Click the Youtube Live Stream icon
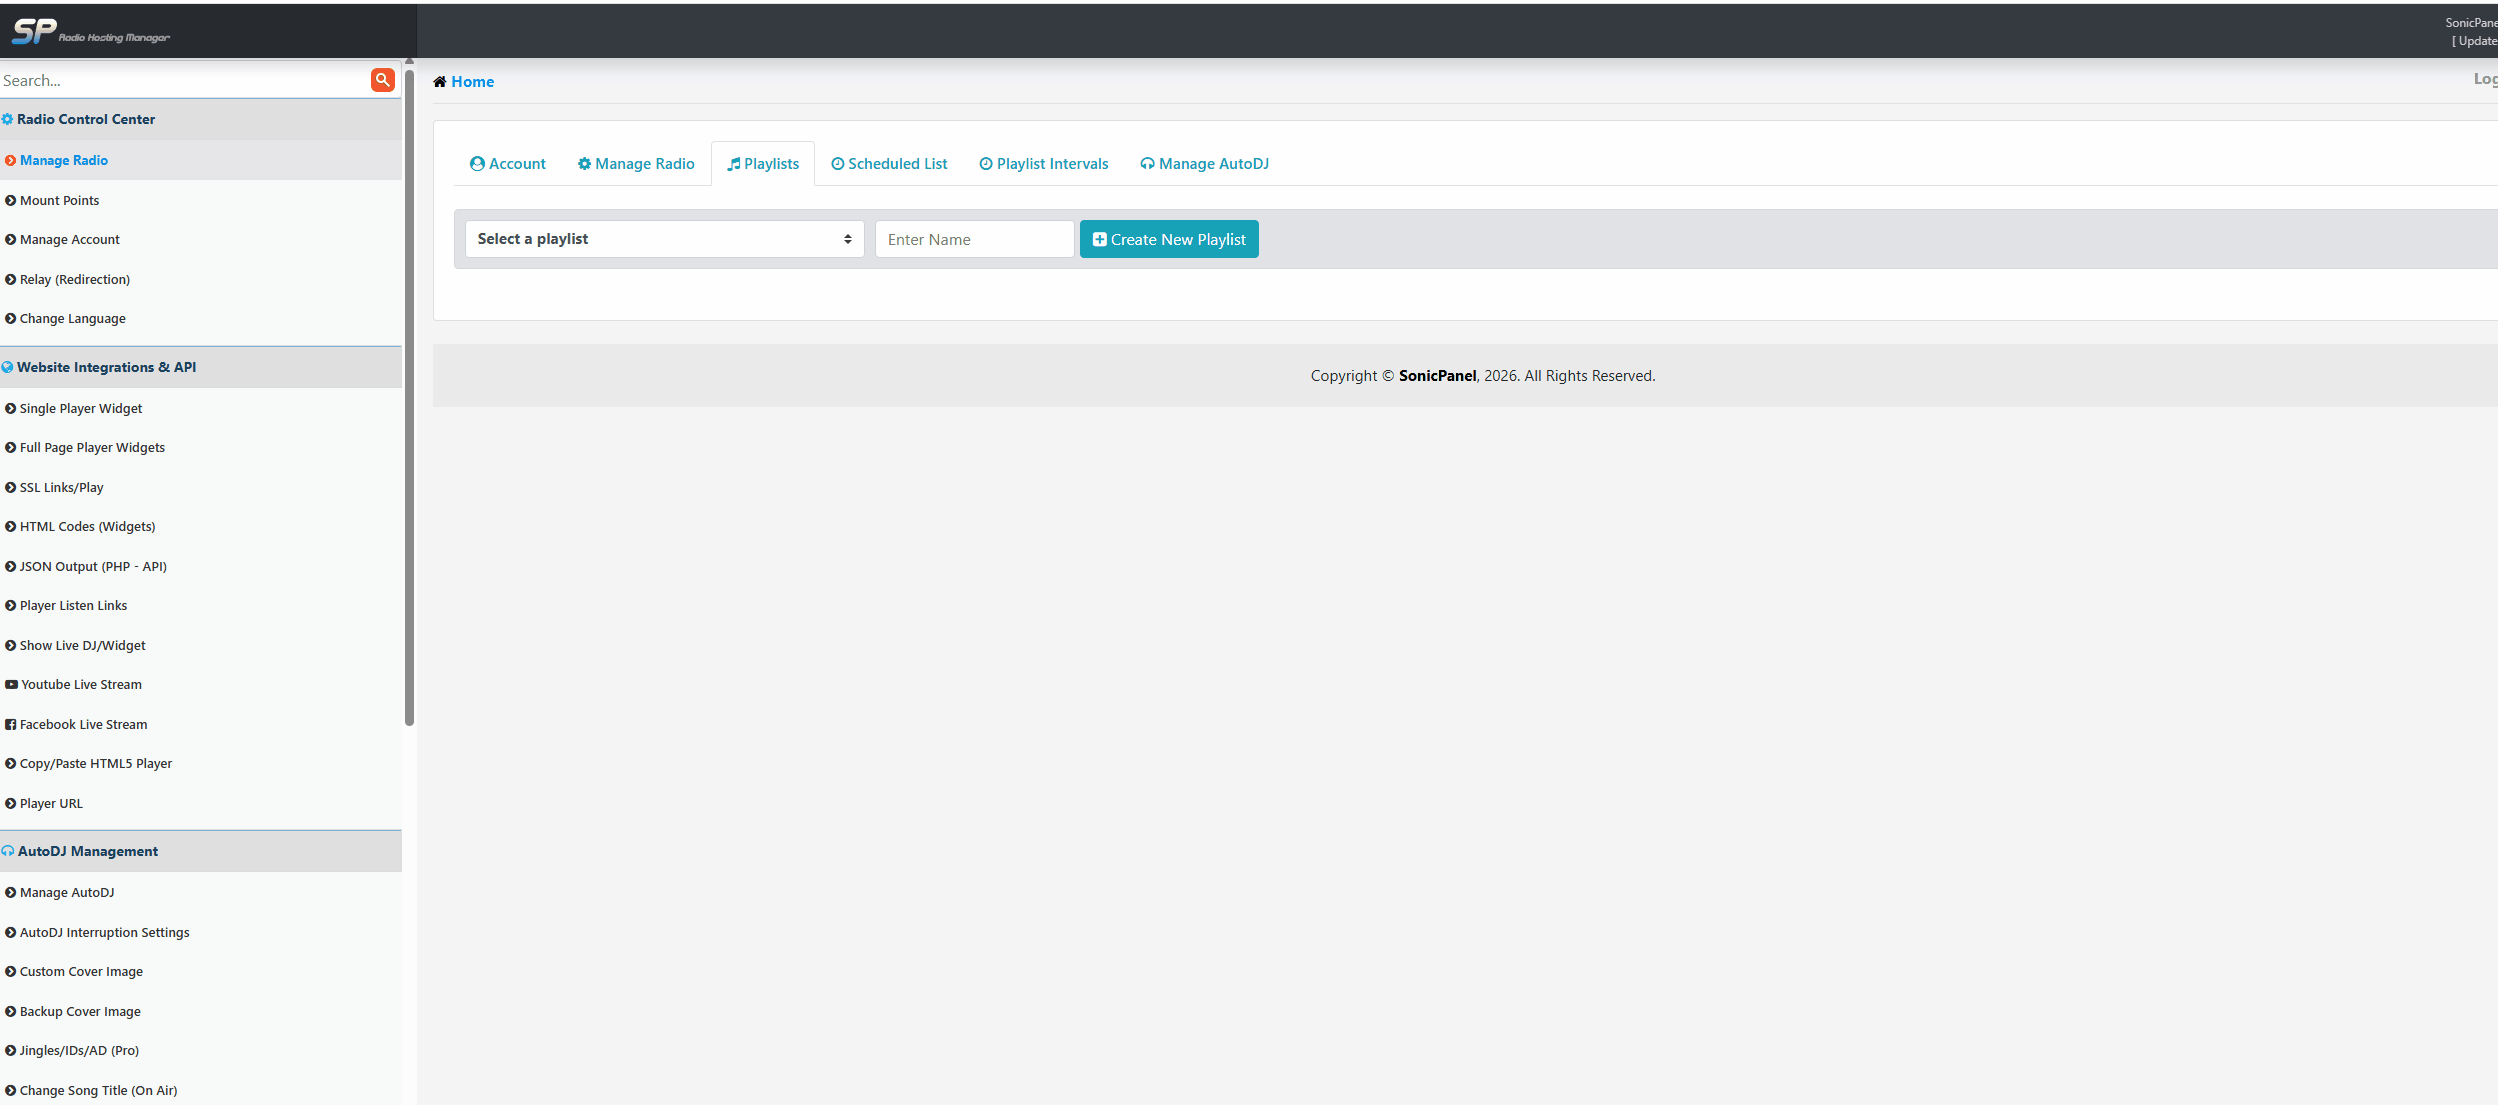This screenshot has width=2498, height=1105. pos(11,685)
